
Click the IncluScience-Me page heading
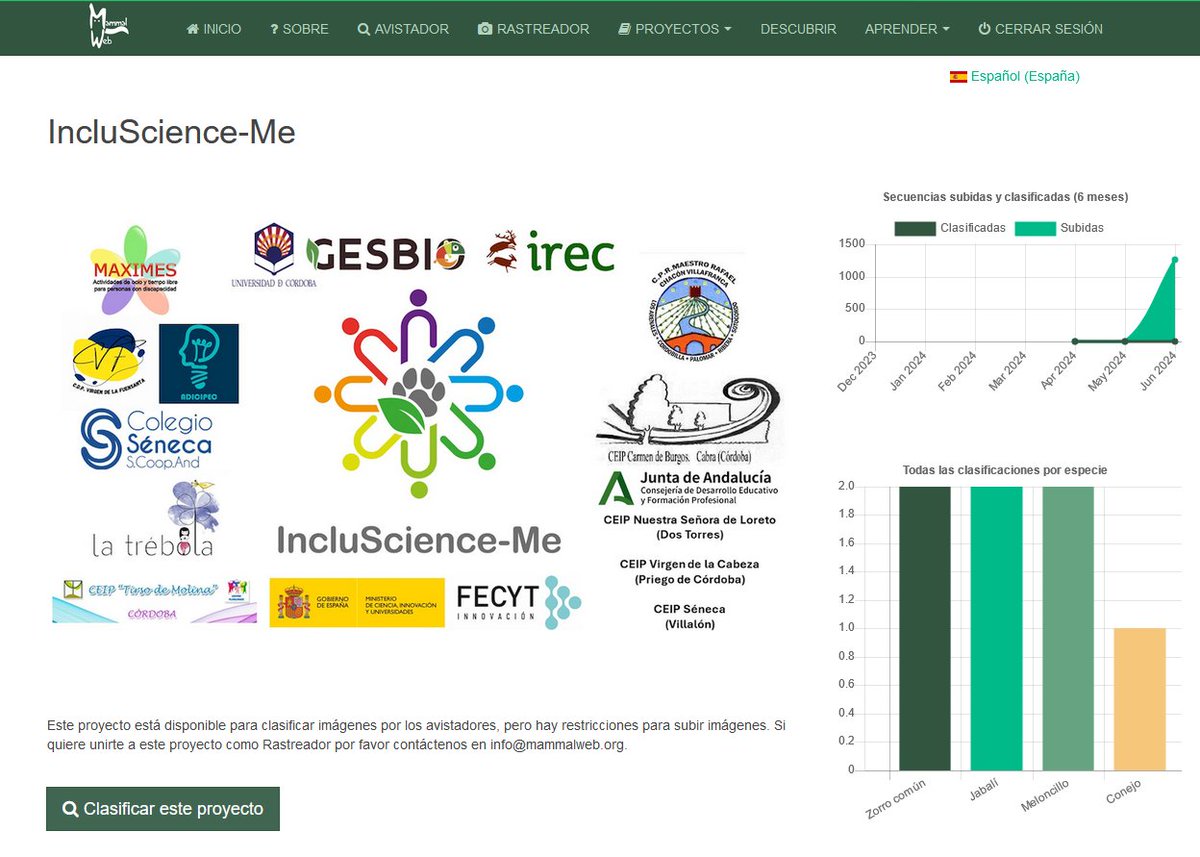pyautogui.click(x=172, y=132)
